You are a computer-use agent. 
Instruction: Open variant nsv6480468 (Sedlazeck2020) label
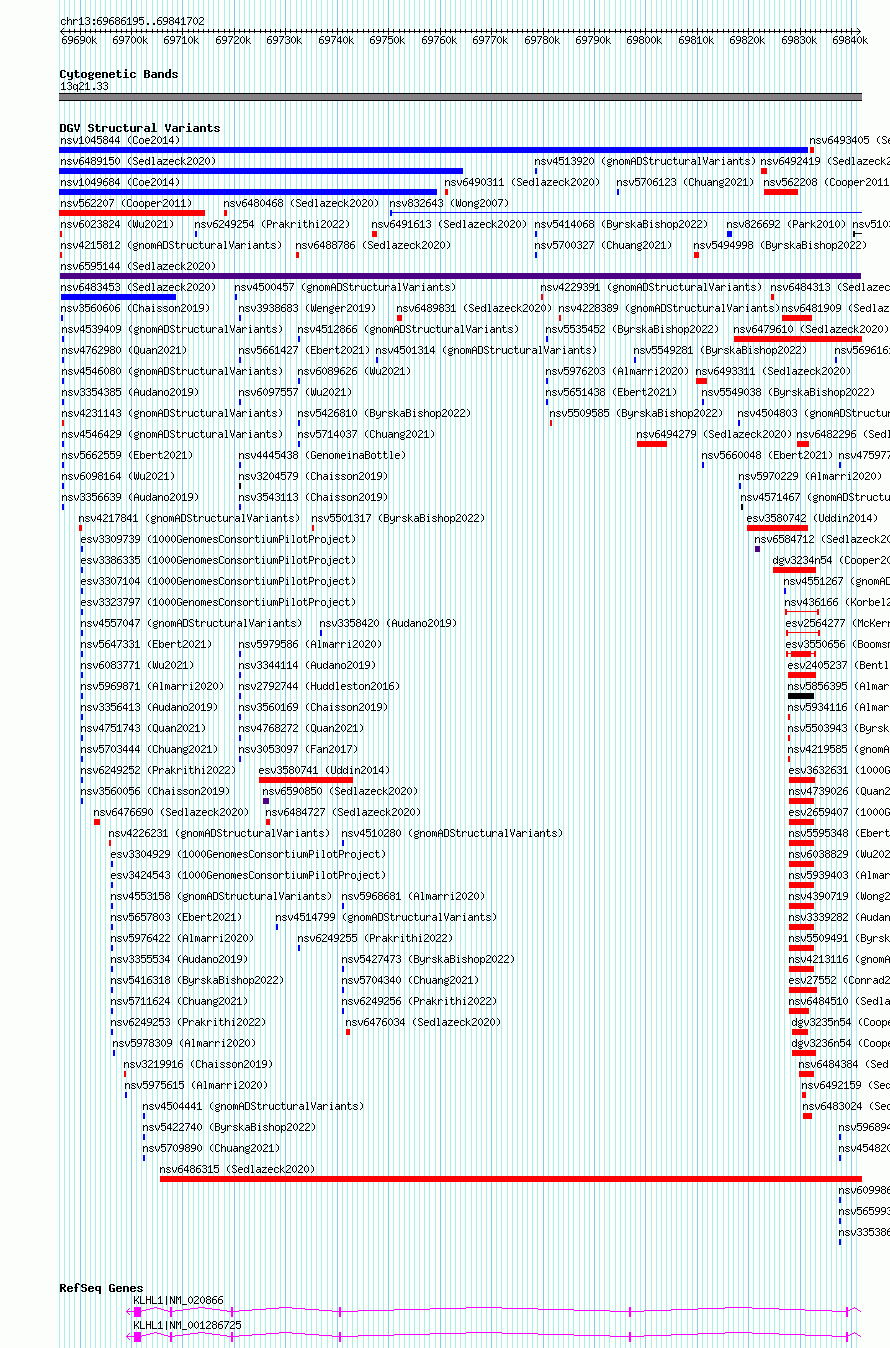pyautogui.click(x=301, y=203)
